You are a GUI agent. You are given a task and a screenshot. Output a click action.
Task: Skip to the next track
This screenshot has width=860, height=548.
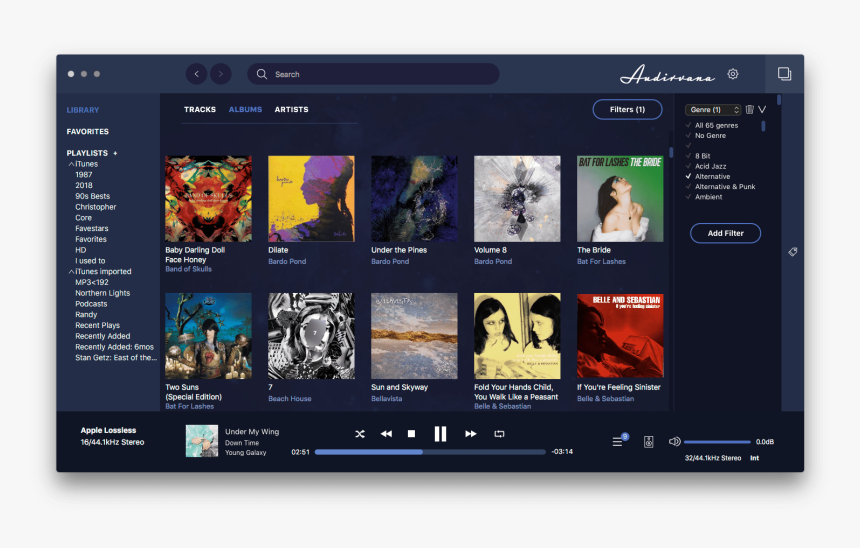tap(471, 434)
